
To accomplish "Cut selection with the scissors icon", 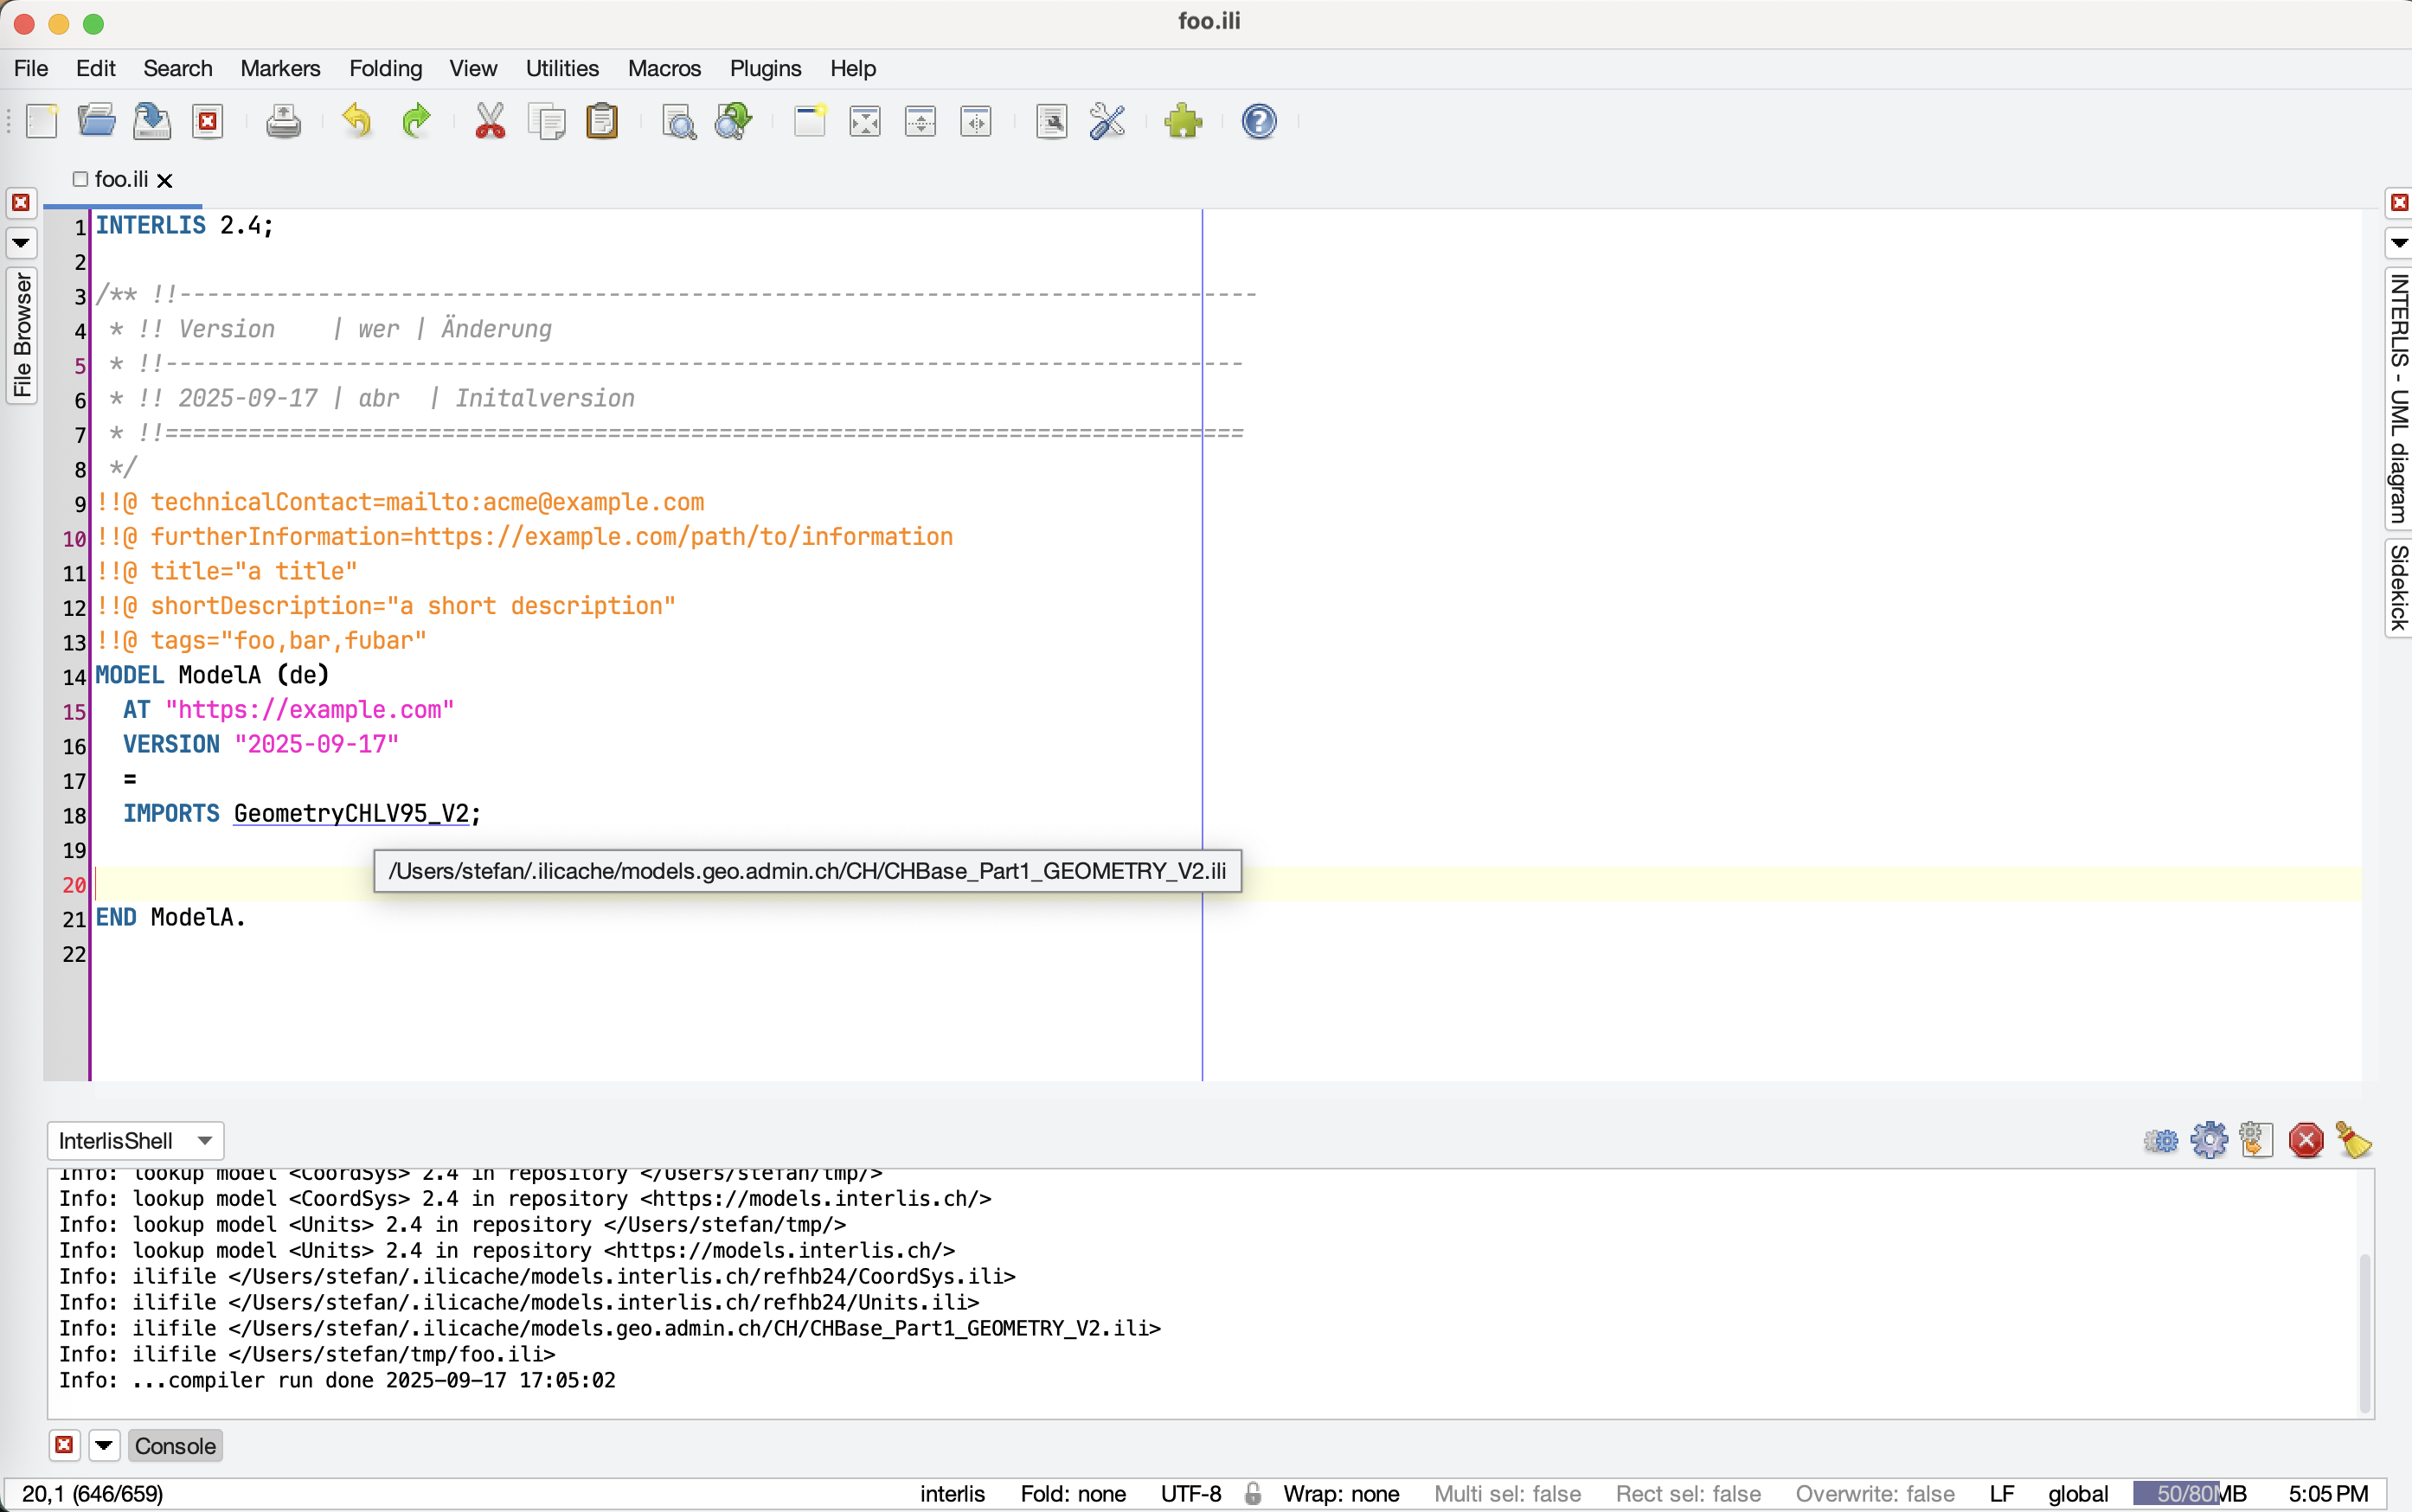I will pos(490,122).
